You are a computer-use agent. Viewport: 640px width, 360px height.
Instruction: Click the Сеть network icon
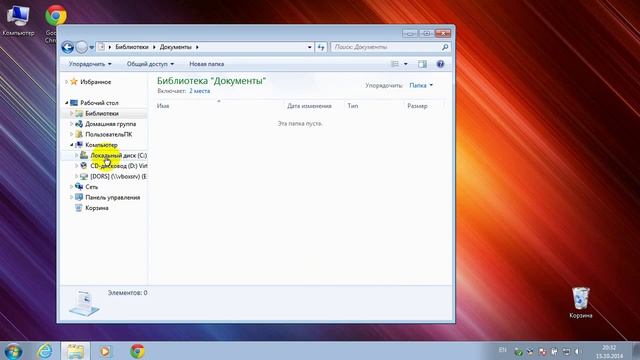79,187
